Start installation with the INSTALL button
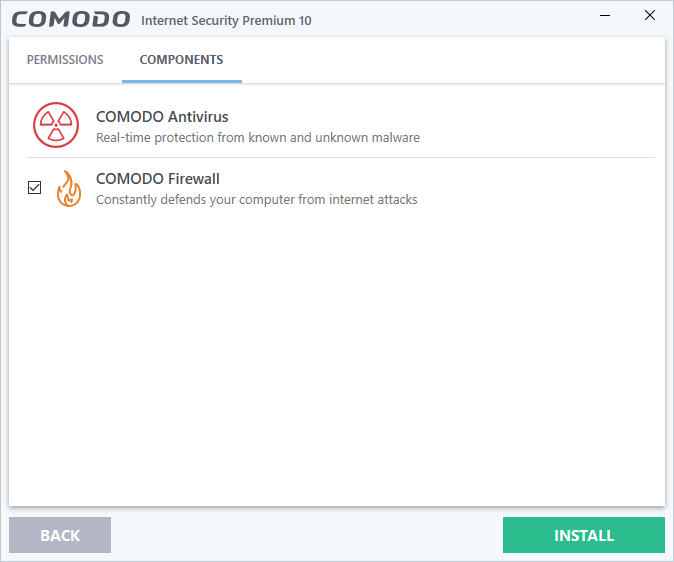 coord(583,535)
